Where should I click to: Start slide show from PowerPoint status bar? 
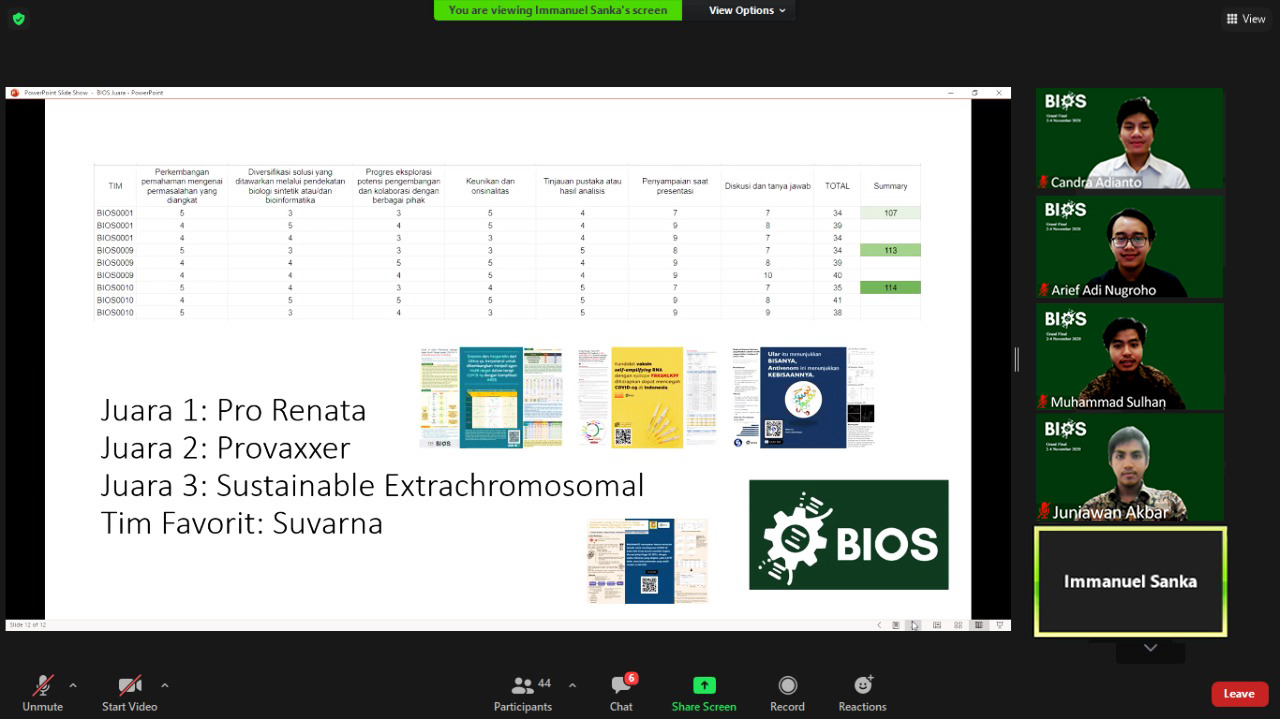pos(1000,625)
